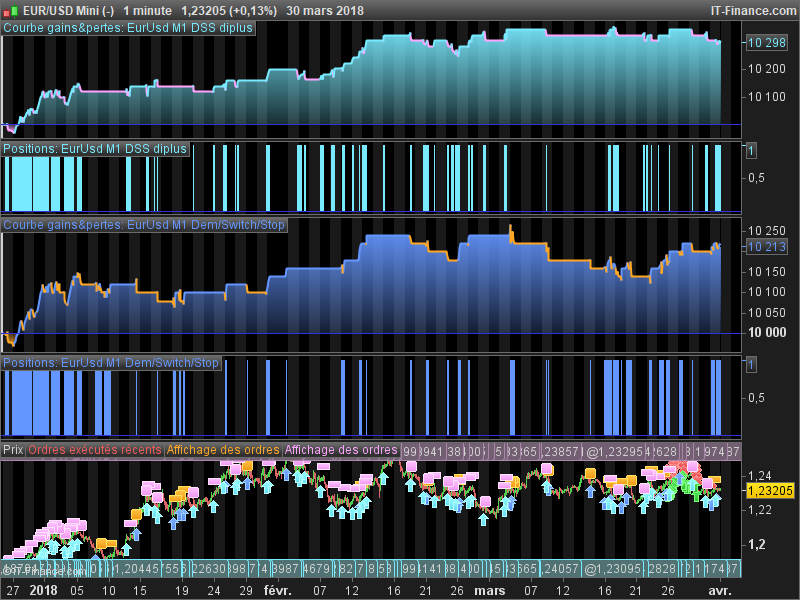Click the bold 10 000 scale value
The height and width of the screenshot is (600, 800).
pyautogui.click(x=767, y=333)
